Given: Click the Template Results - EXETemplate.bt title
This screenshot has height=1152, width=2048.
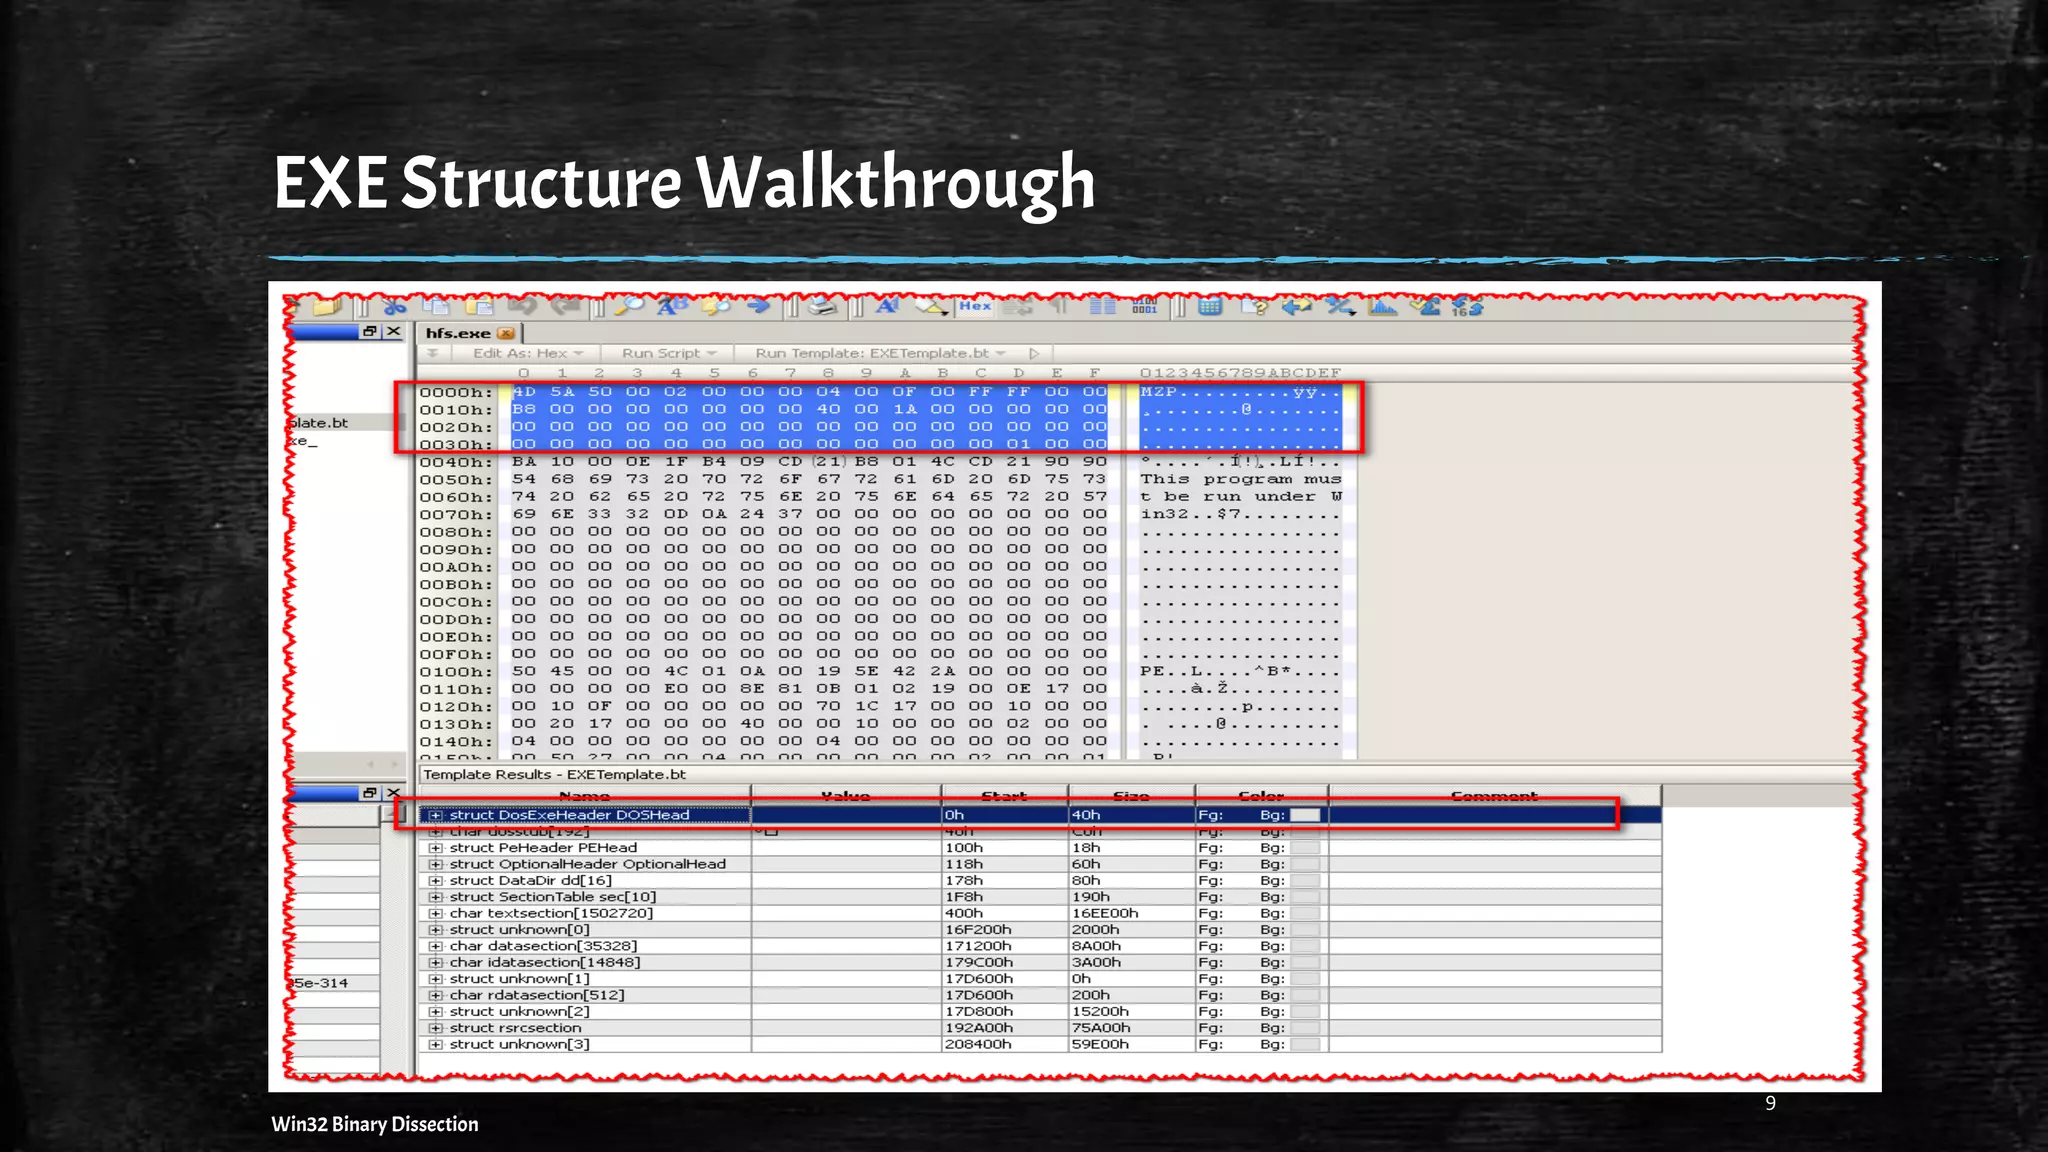Looking at the screenshot, I should 554,775.
